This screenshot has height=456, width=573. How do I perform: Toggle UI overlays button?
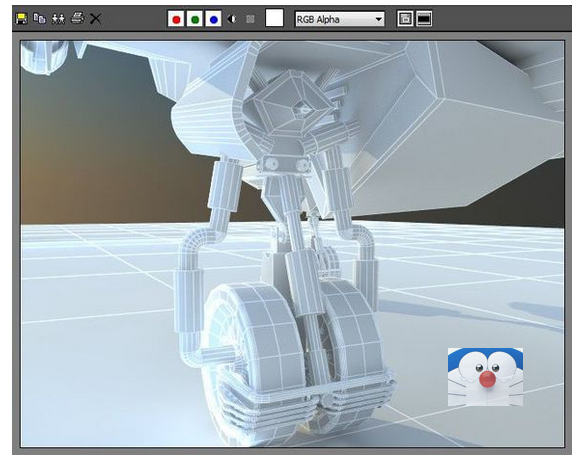point(405,19)
